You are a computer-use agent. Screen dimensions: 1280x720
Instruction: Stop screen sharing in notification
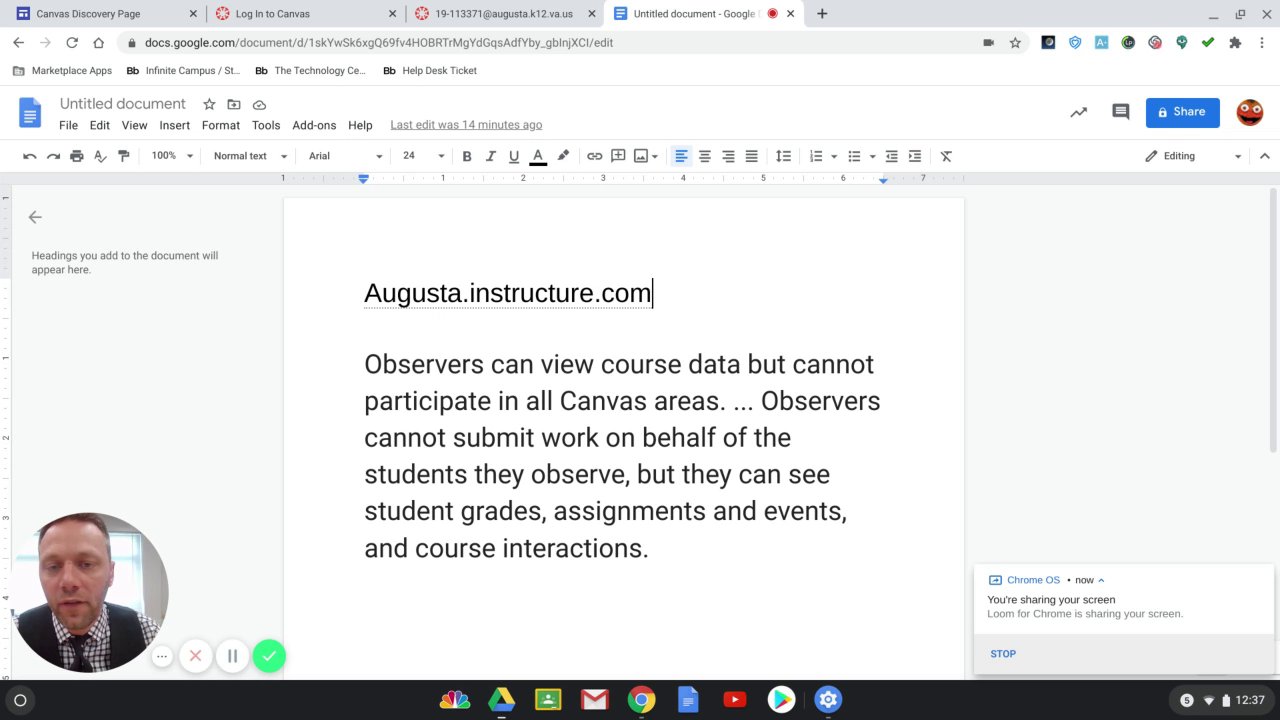(x=1003, y=654)
